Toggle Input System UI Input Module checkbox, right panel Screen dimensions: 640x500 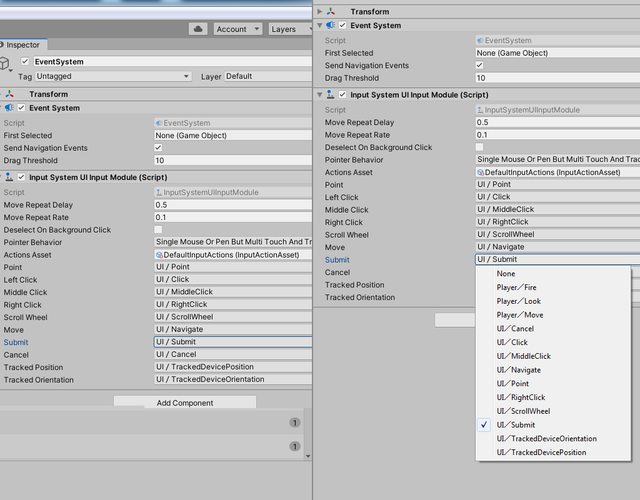[x=342, y=95]
